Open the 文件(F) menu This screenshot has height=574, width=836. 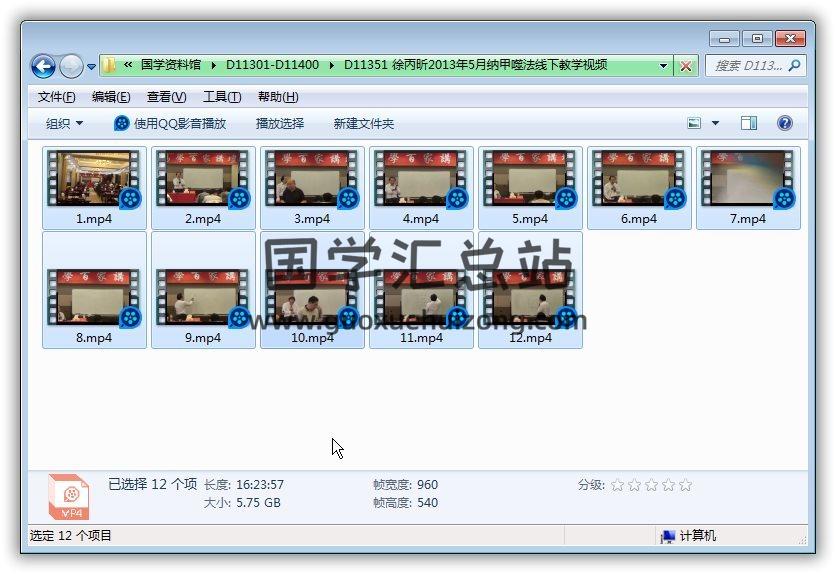(x=57, y=97)
